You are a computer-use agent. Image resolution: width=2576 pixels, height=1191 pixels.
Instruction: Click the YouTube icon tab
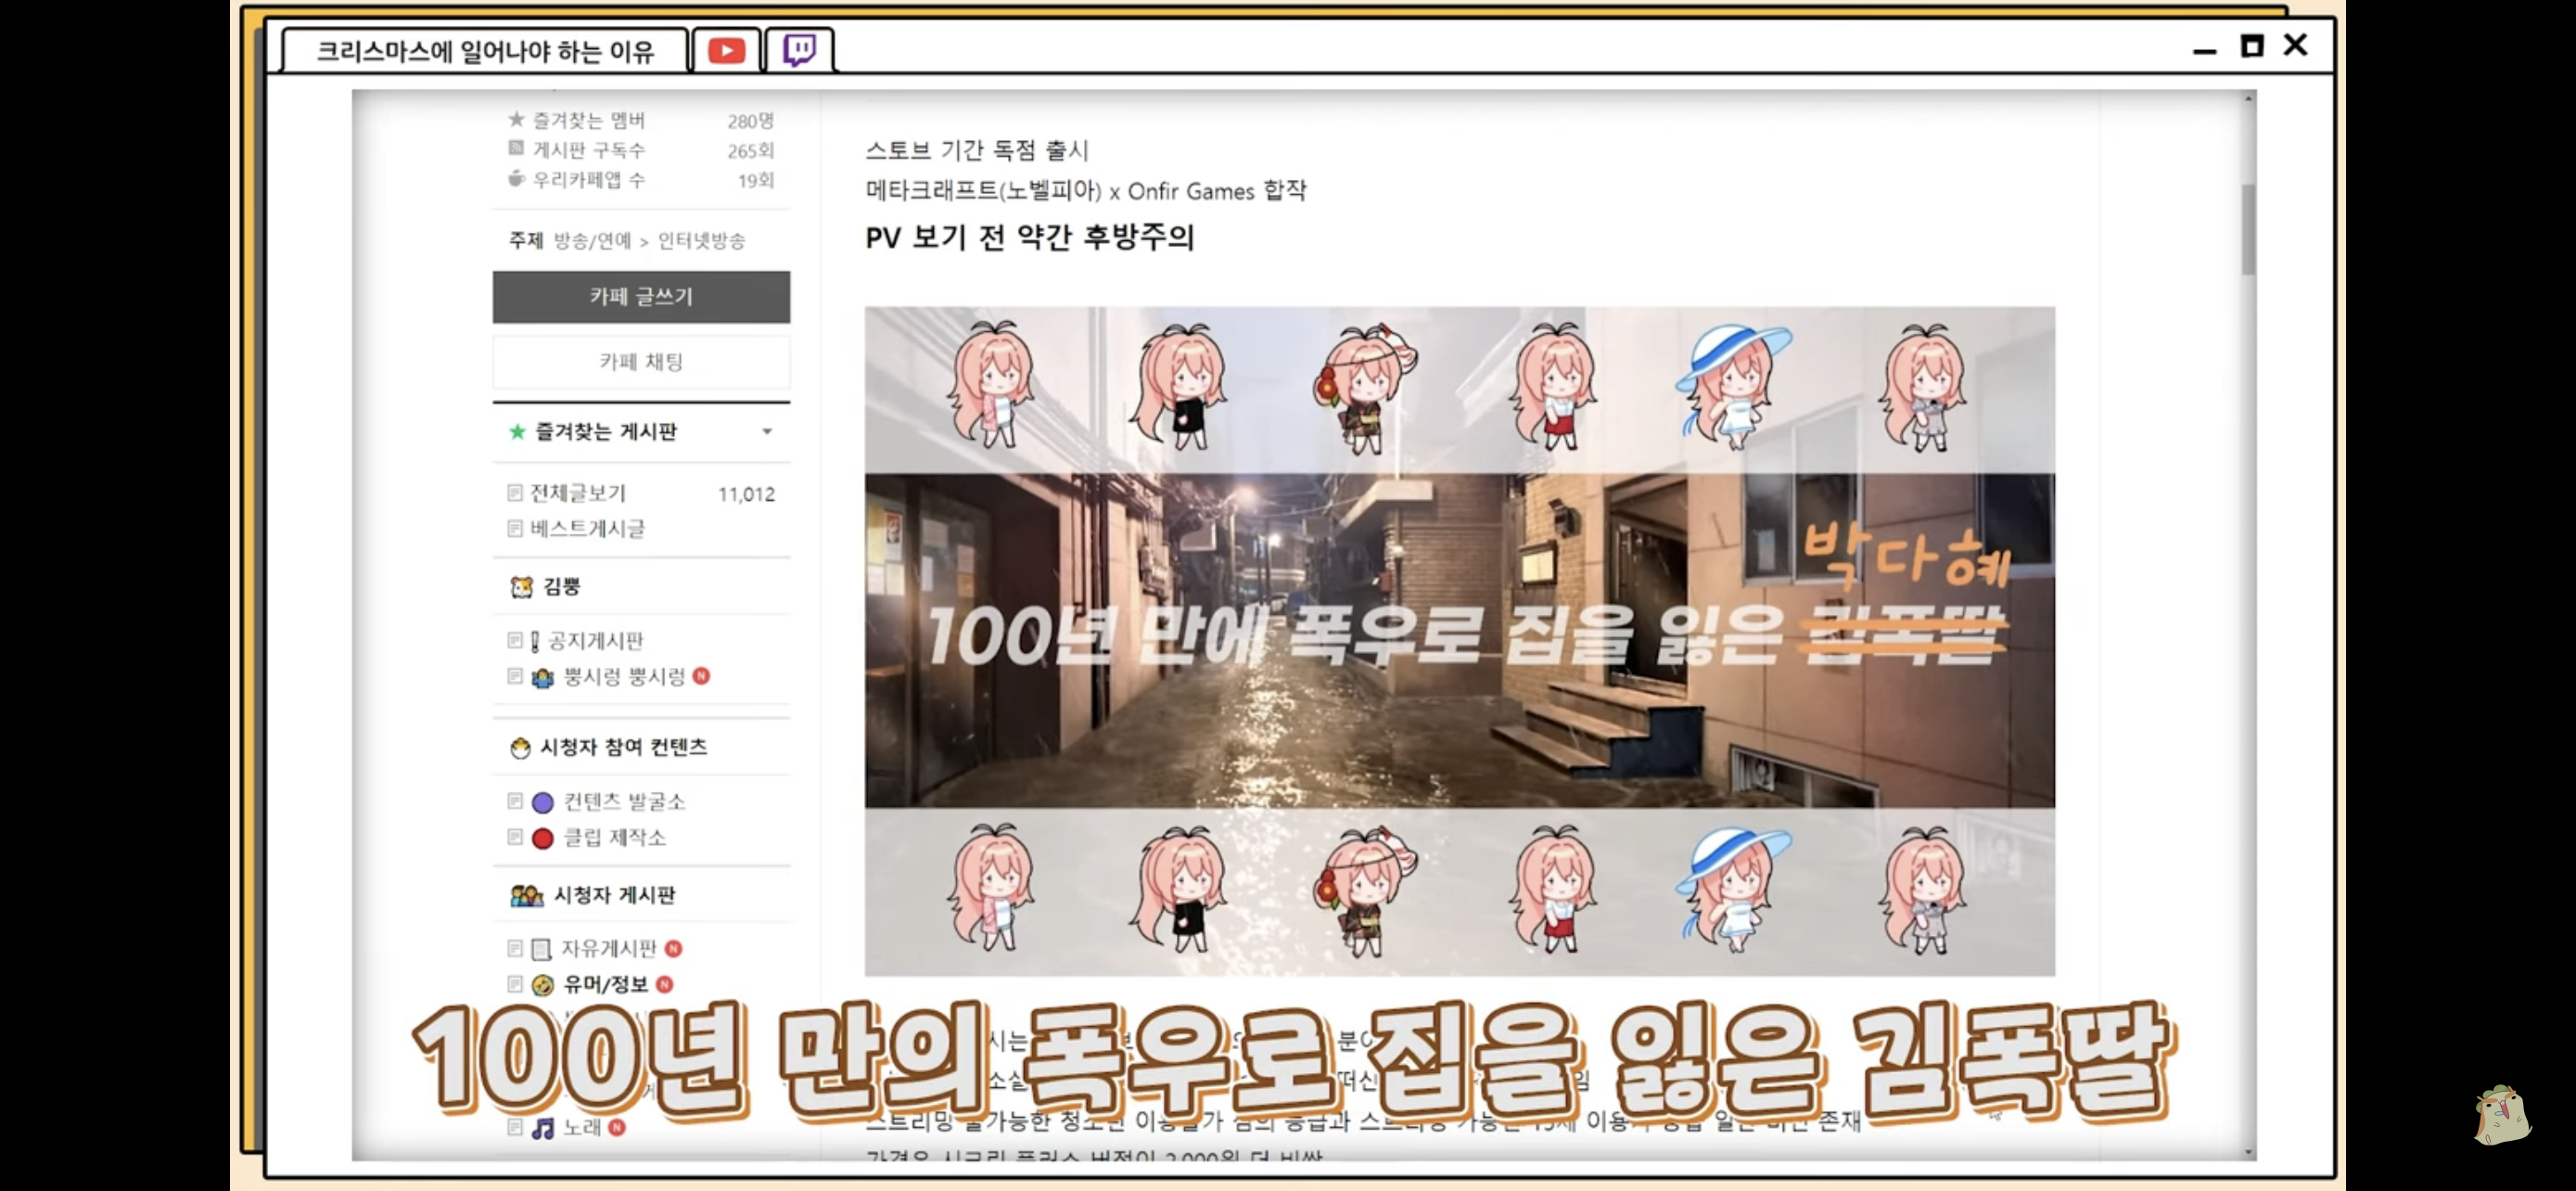point(726,50)
